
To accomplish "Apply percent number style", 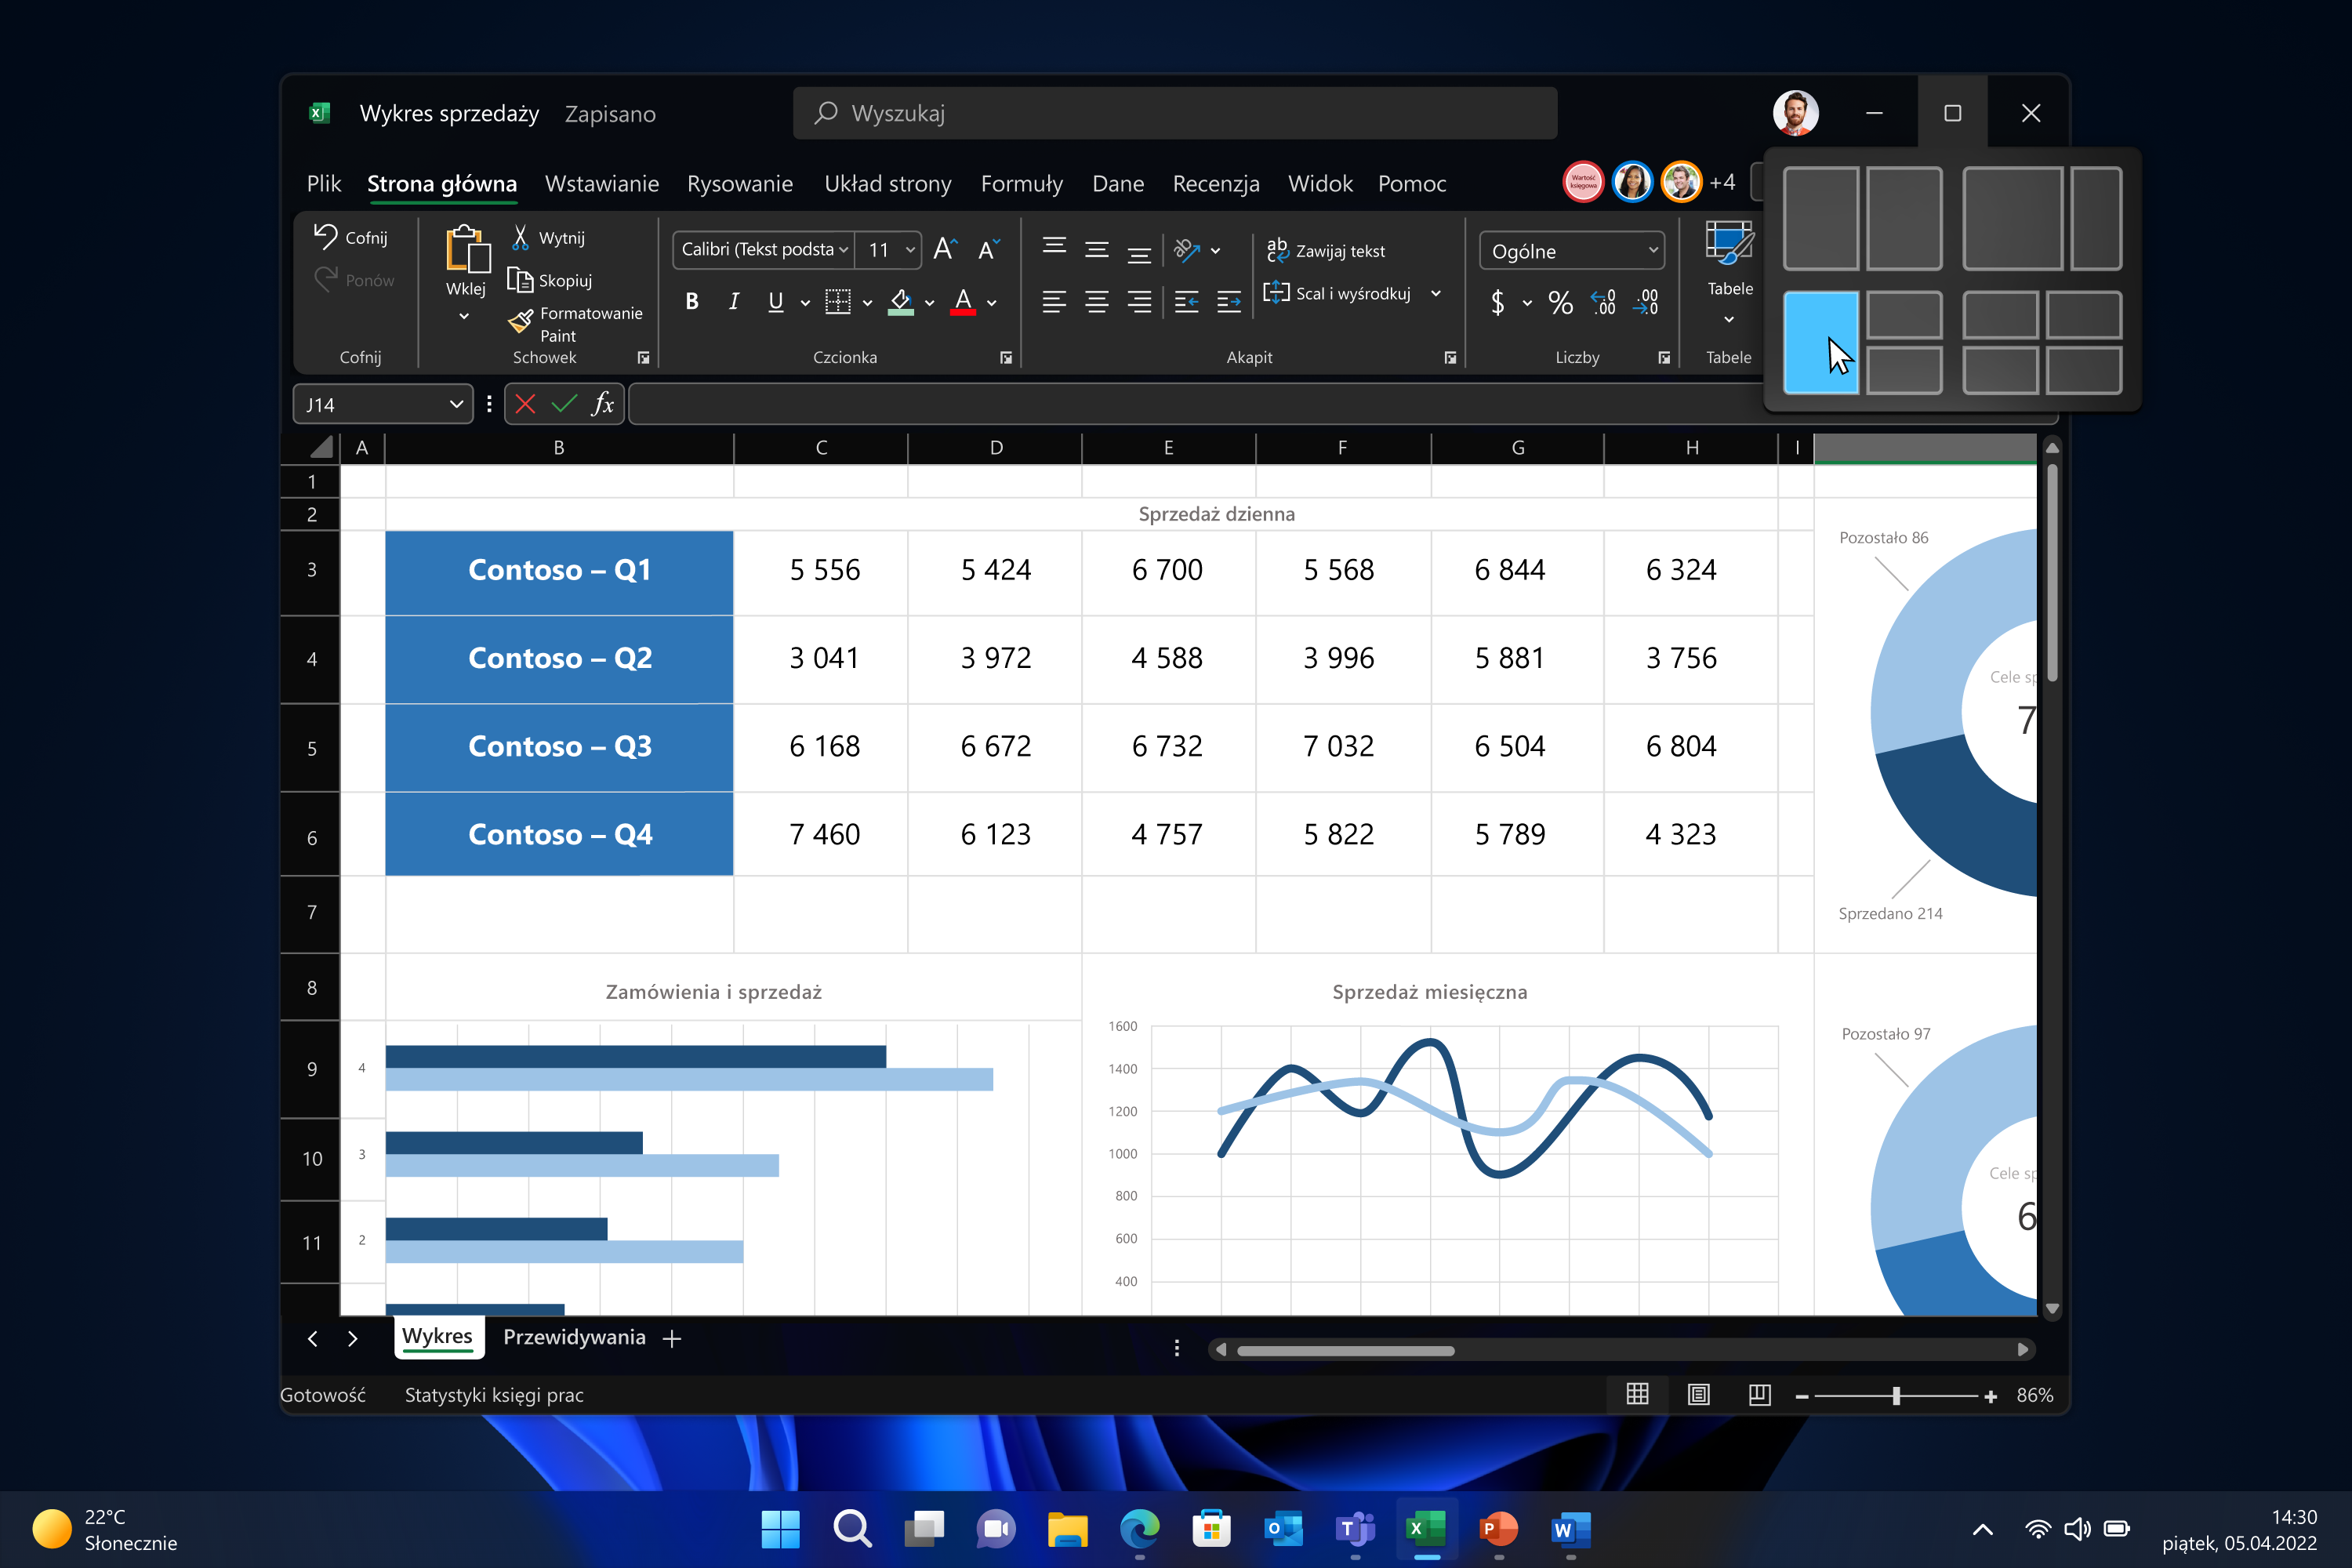I will point(1560,303).
